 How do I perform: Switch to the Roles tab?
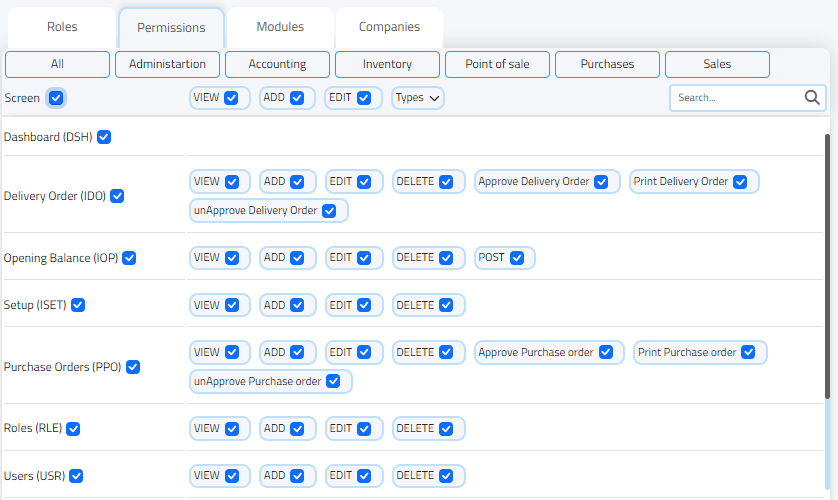pyautogui.click(x=62, y=27)
